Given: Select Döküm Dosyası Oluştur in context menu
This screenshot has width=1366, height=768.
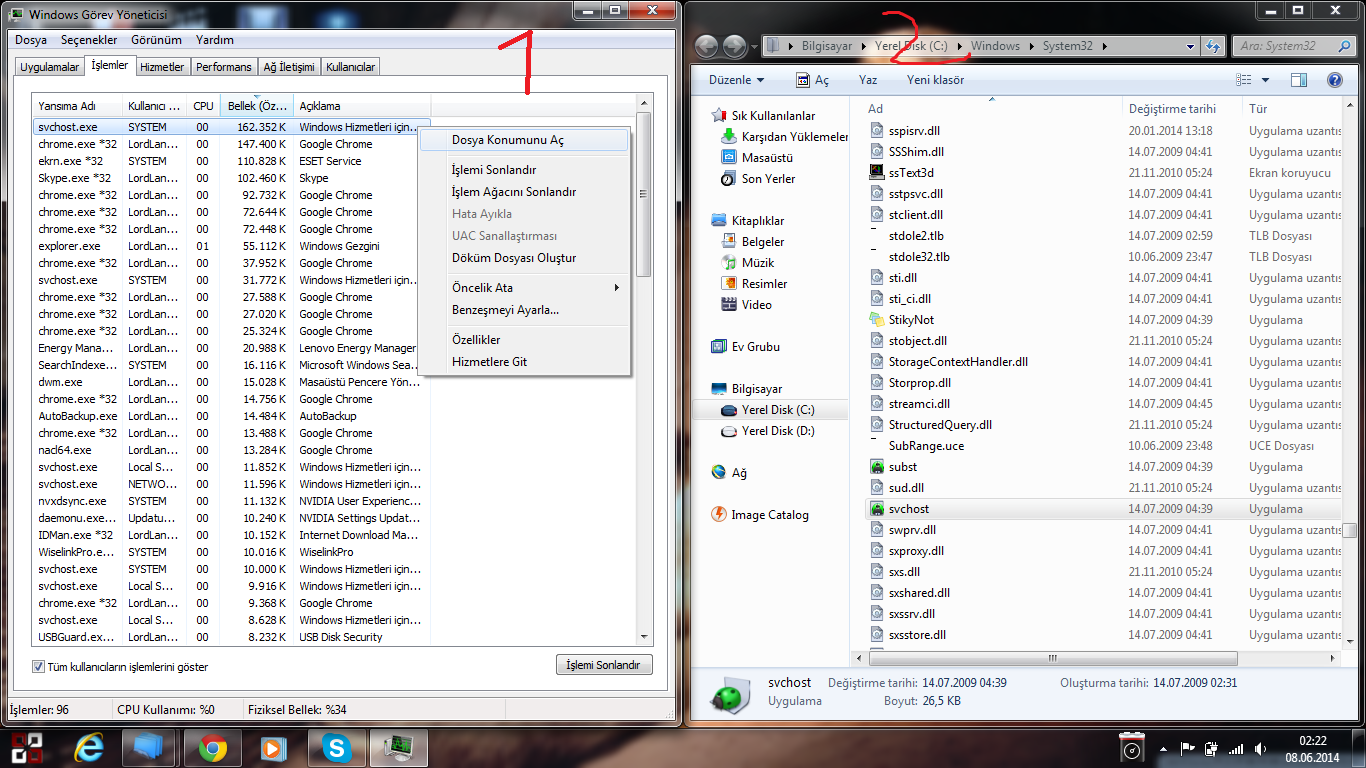Looking at the screenshot, I should point(524,258).
